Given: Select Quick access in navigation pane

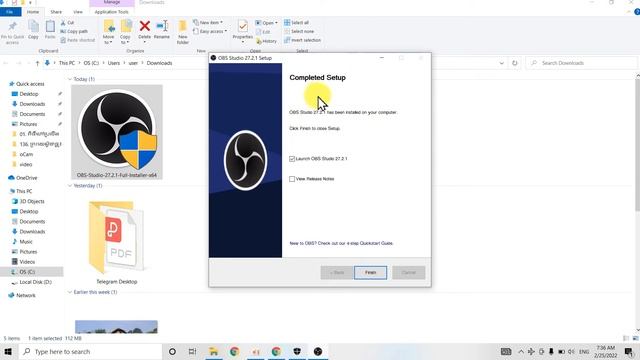Looking at the screenshot, I should (x=30, y=84).
